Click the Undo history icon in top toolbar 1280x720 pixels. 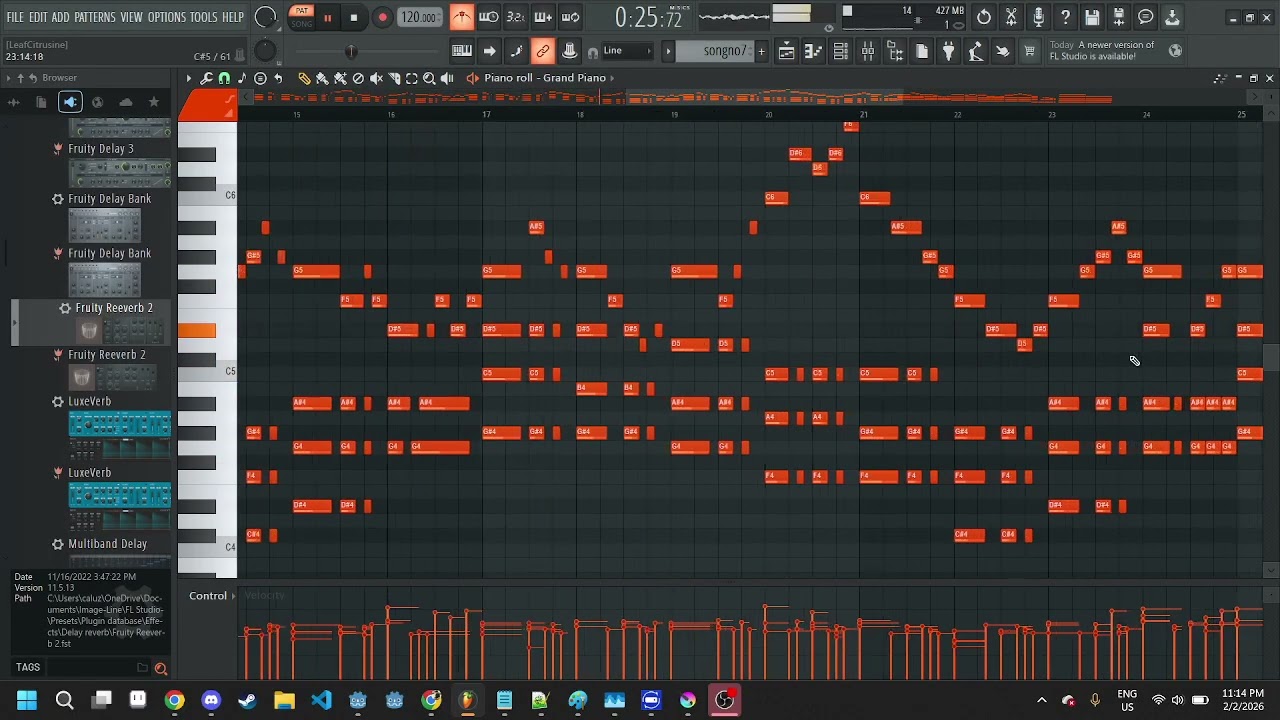984,17
